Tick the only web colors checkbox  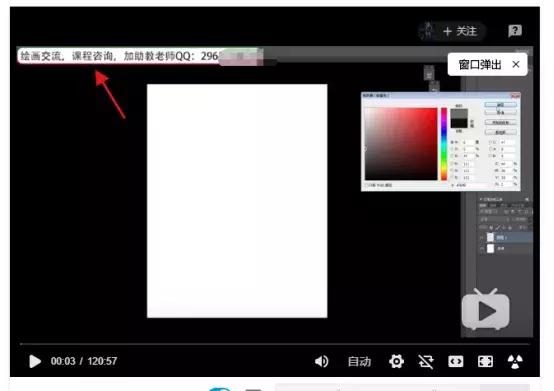[x=367, y=185]
